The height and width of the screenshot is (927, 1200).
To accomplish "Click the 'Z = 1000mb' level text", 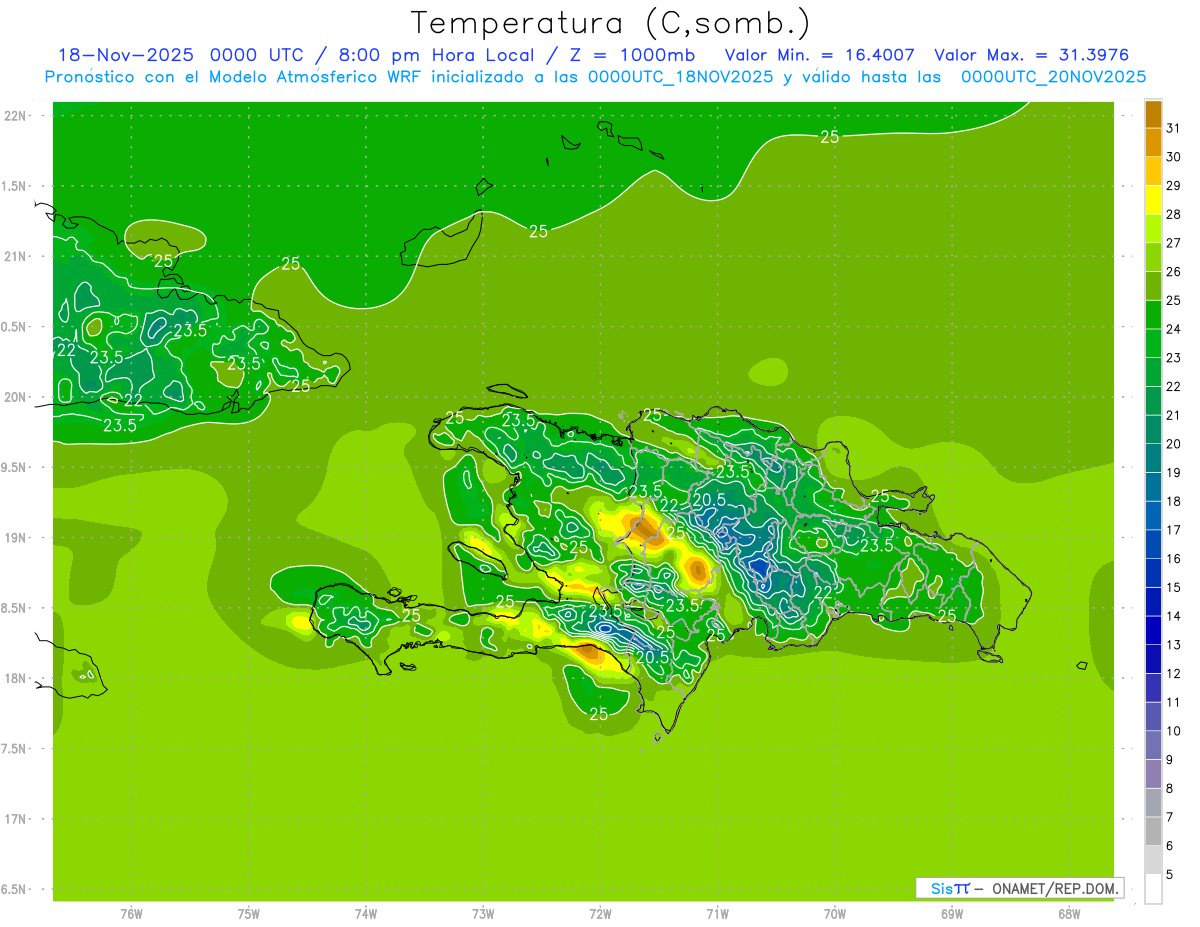I will click(638, 55).
